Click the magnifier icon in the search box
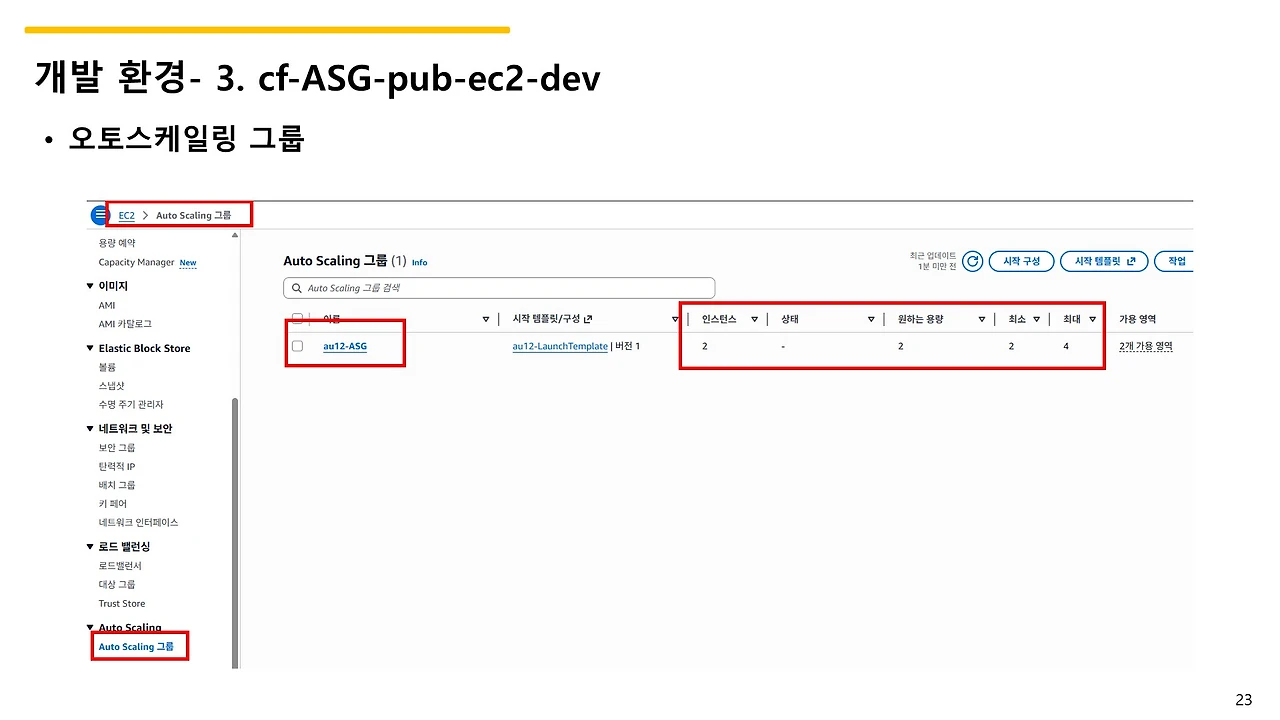Viewport: 1280px width, 720px height. tap(297, 288)
